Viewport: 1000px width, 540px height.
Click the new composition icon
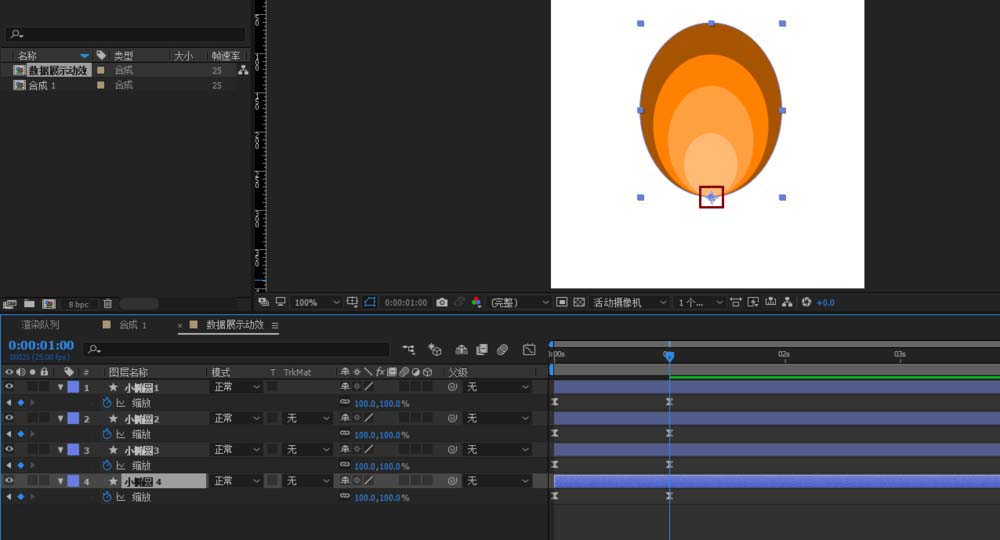pos(49,304)
